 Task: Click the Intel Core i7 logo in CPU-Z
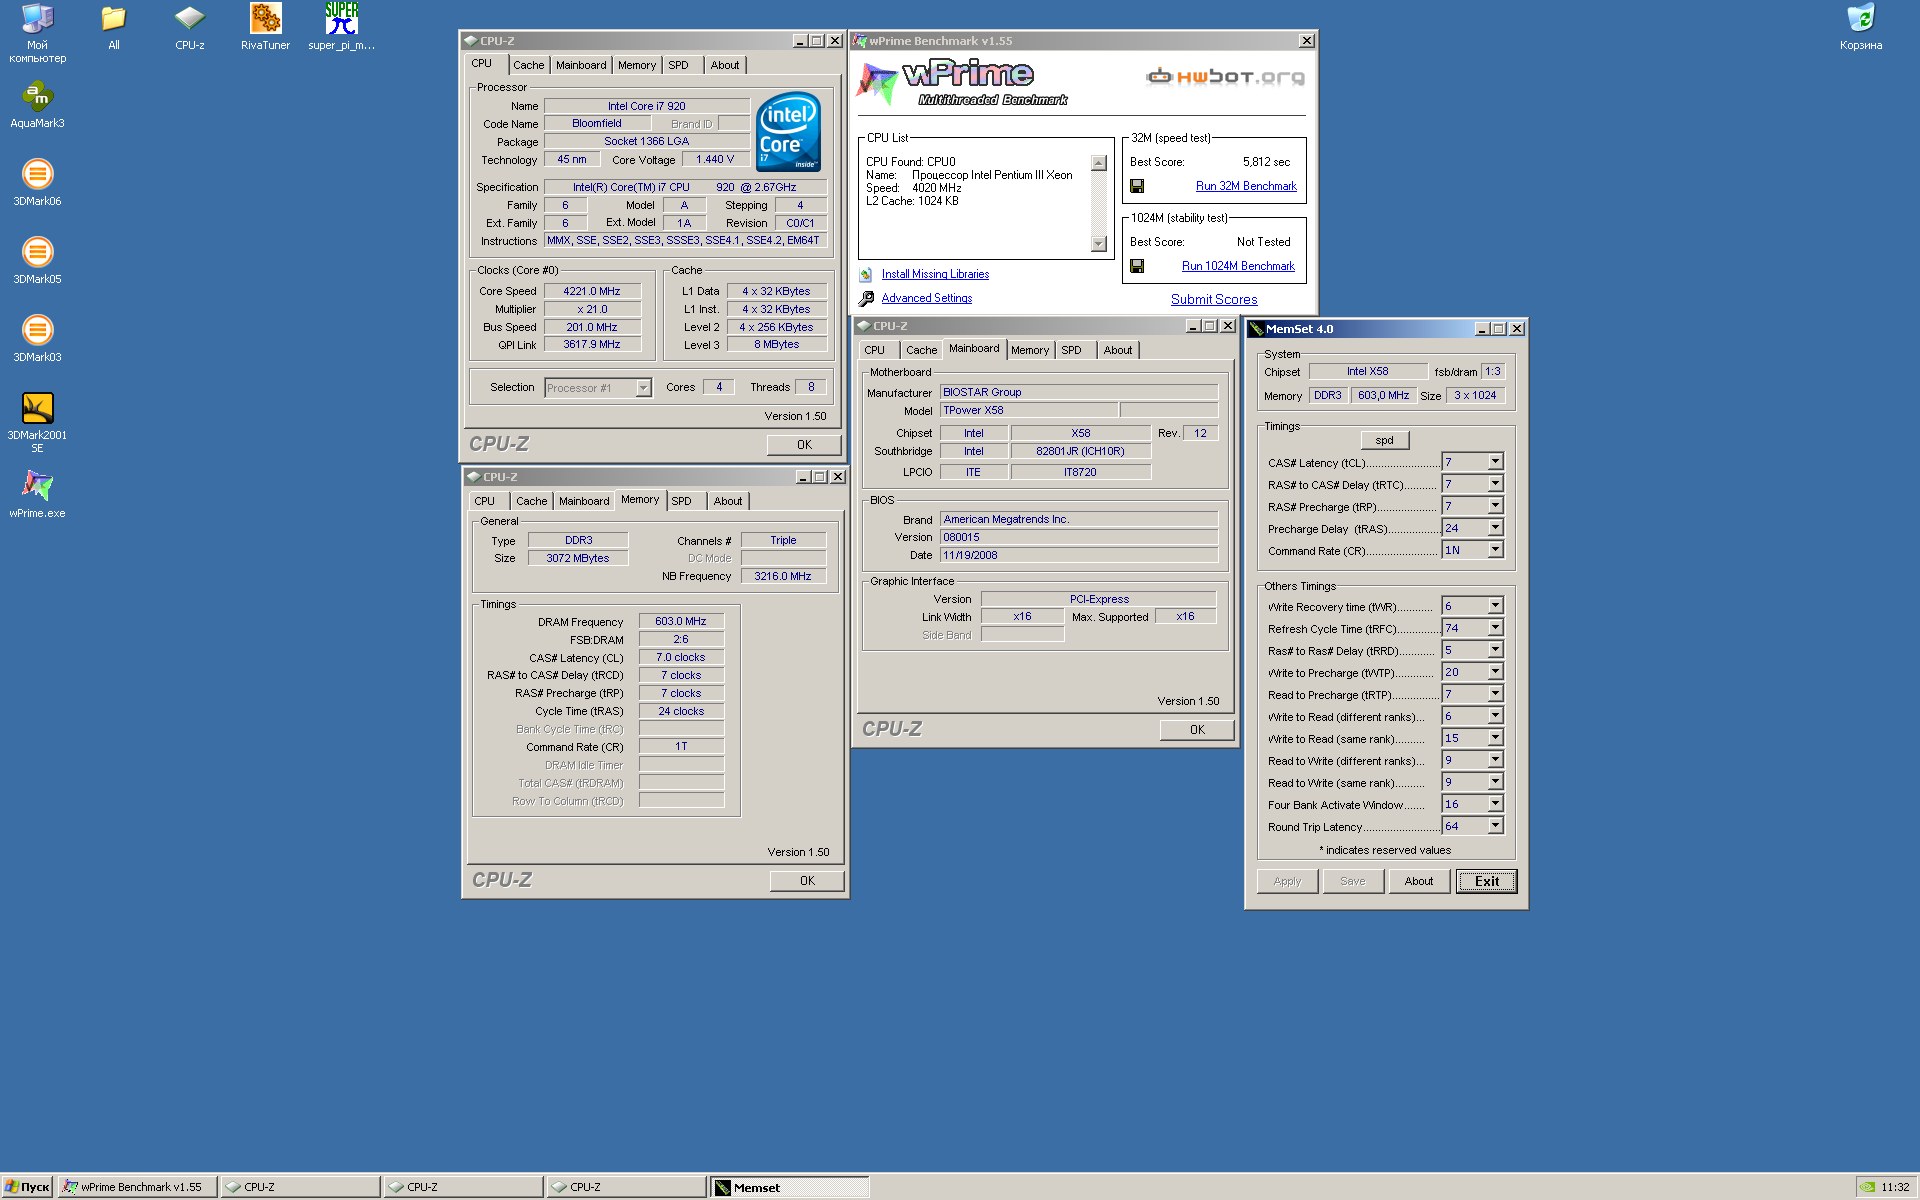(788, 132)
